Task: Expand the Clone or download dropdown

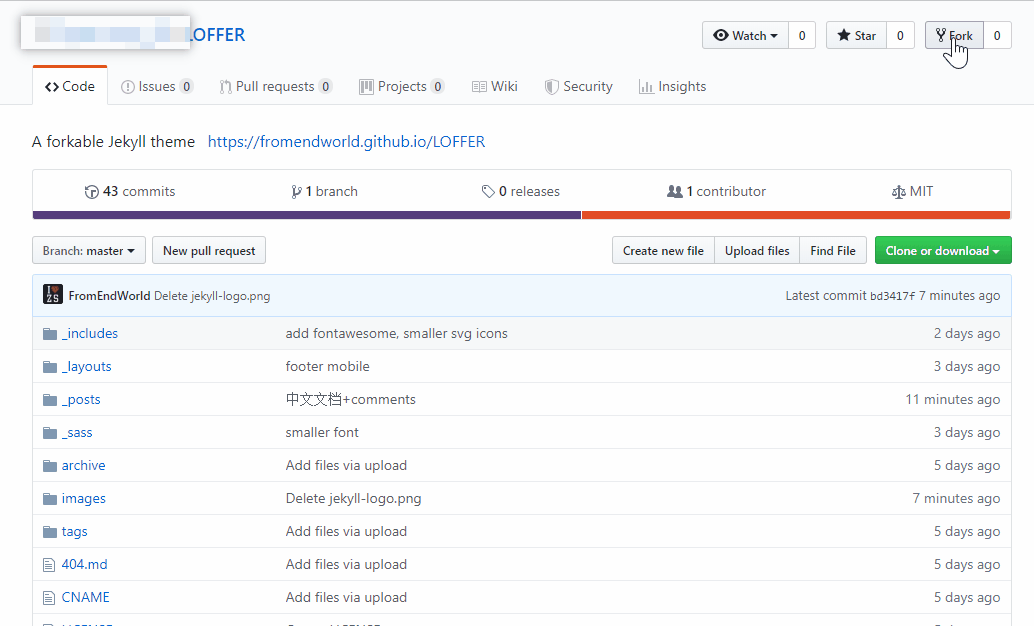Action: (x=943, y=251)
